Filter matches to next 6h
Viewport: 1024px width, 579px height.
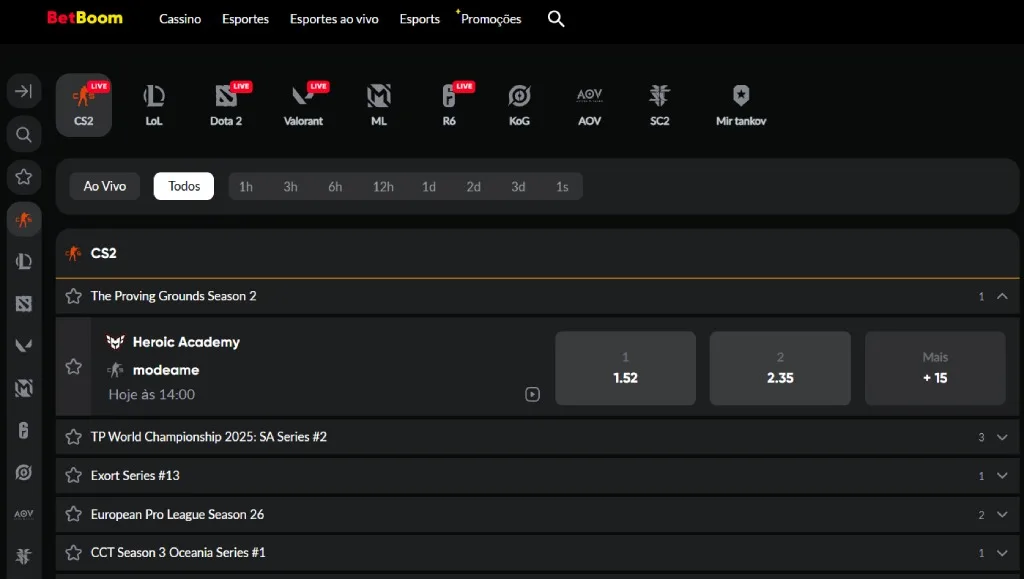(335, 187)
